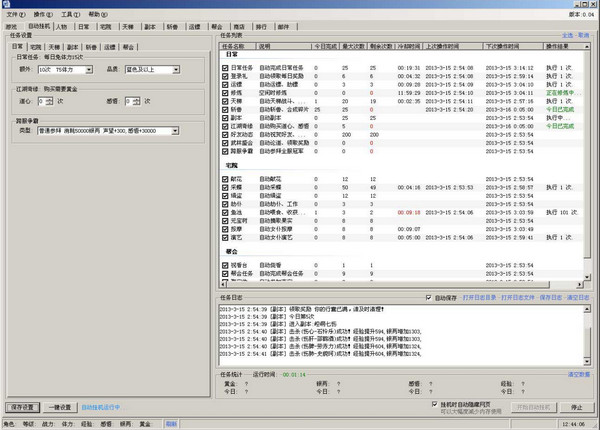600x430 pixels.
Task: Click the task list horizontal scroll-right arrow
Action: 580,284
